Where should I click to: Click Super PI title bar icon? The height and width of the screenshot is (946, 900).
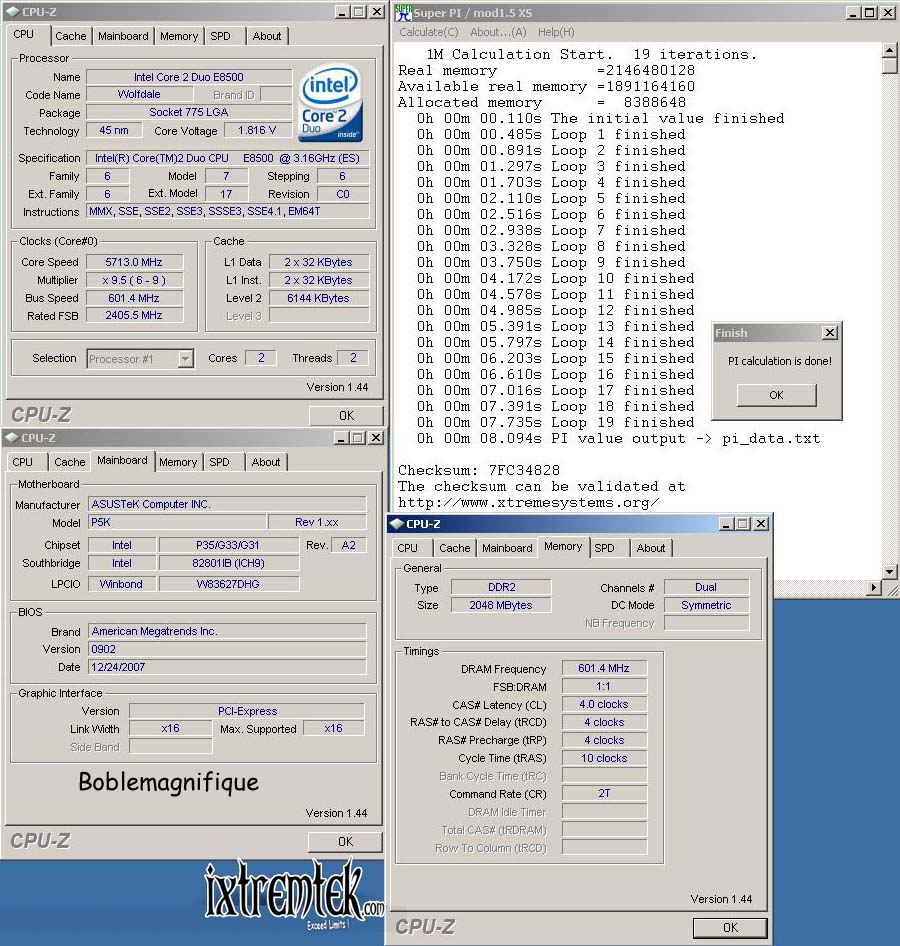pyautogui.click(x=404, y=12)
